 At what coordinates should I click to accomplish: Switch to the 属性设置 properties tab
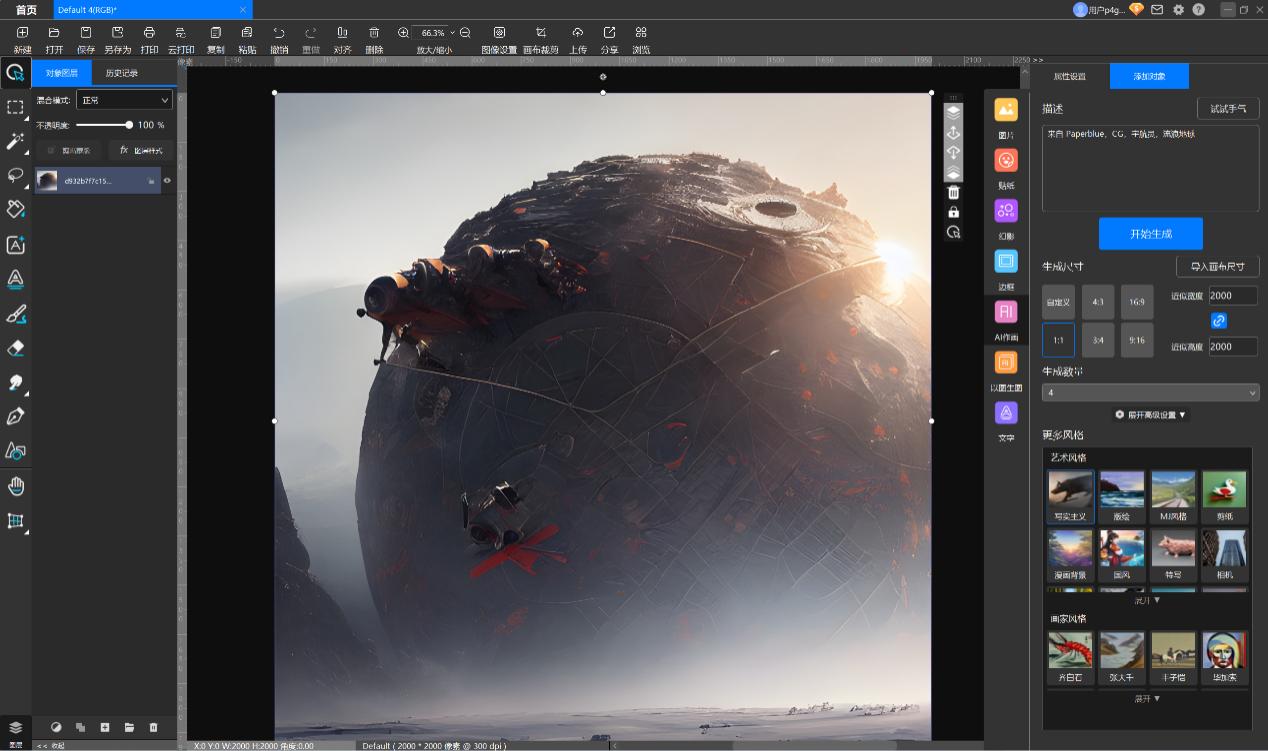[x=1069, y=76]
